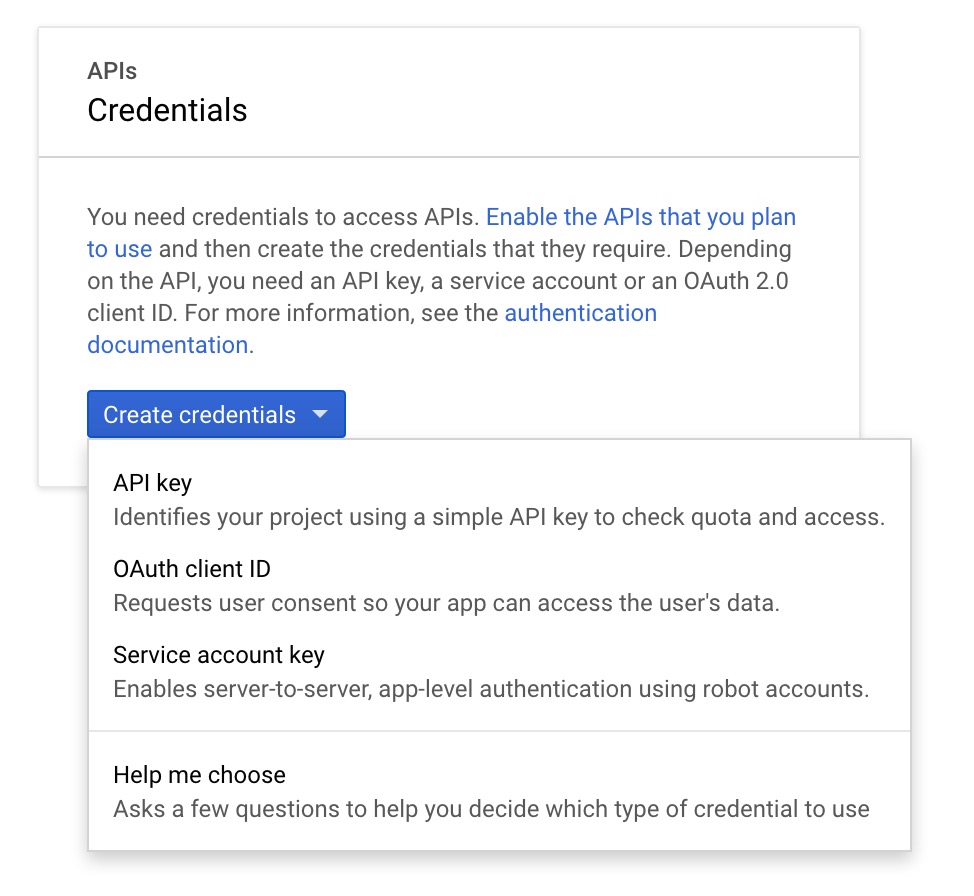The height and width of the screenshot is (896, 974).
Task: Click 'on the API, you need' text line
Action: pyautogui.click(x=438, y=281)
